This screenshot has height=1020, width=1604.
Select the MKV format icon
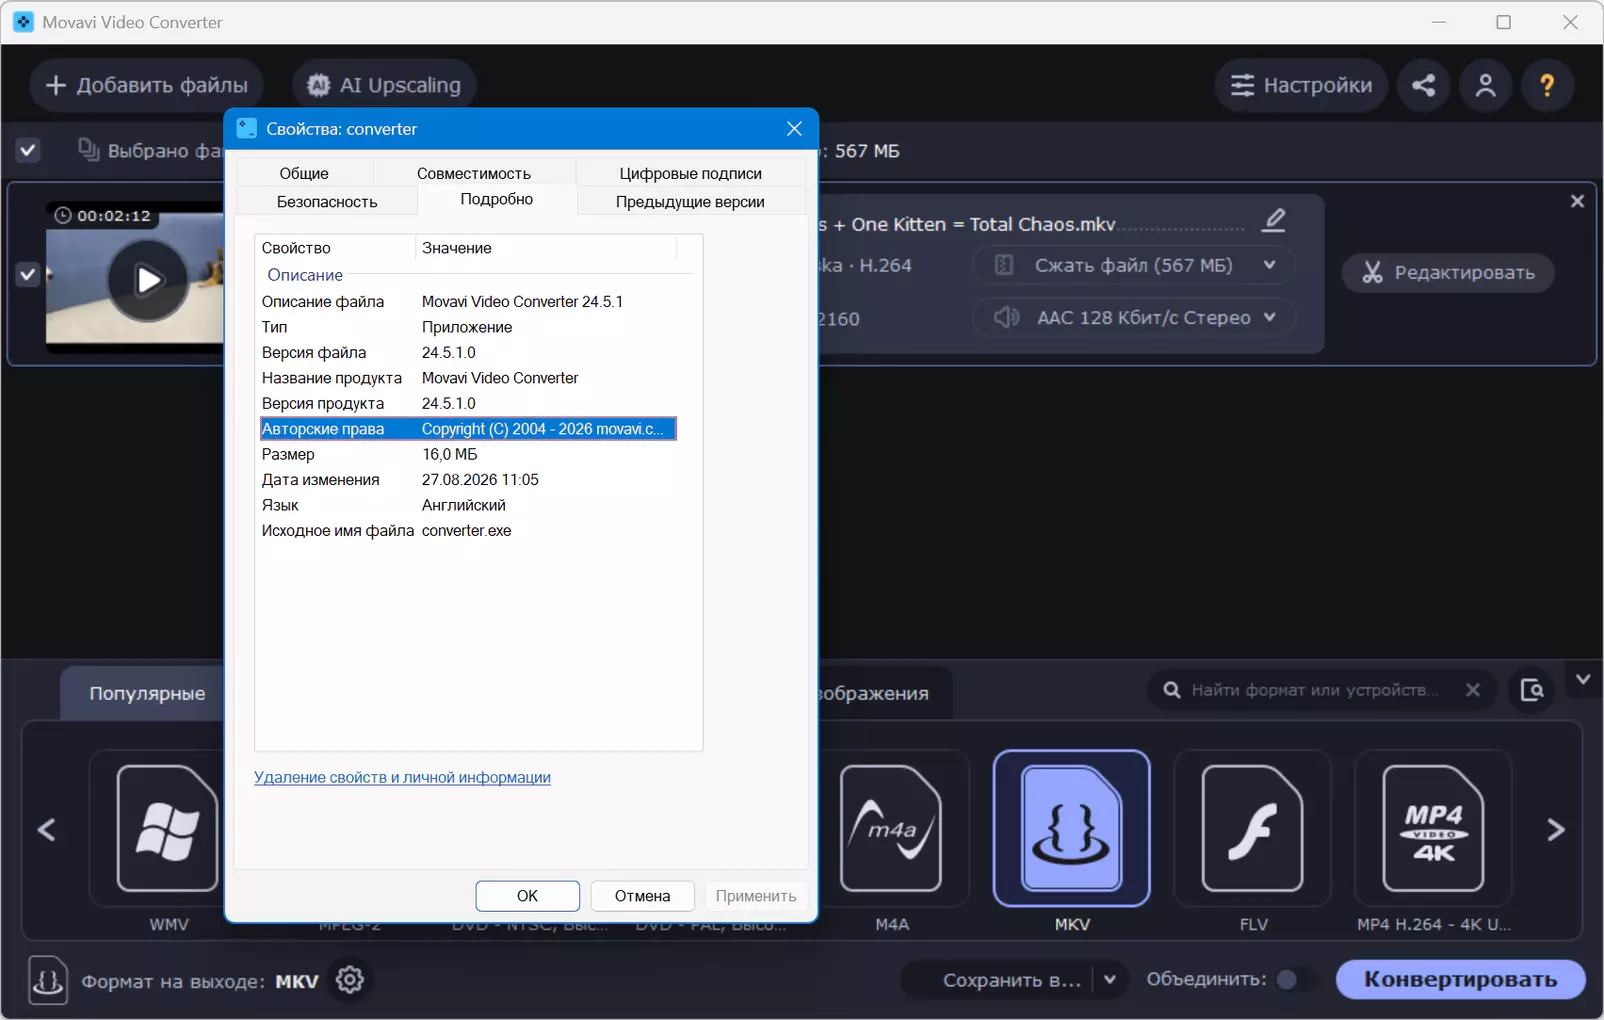pos(1072,828)
